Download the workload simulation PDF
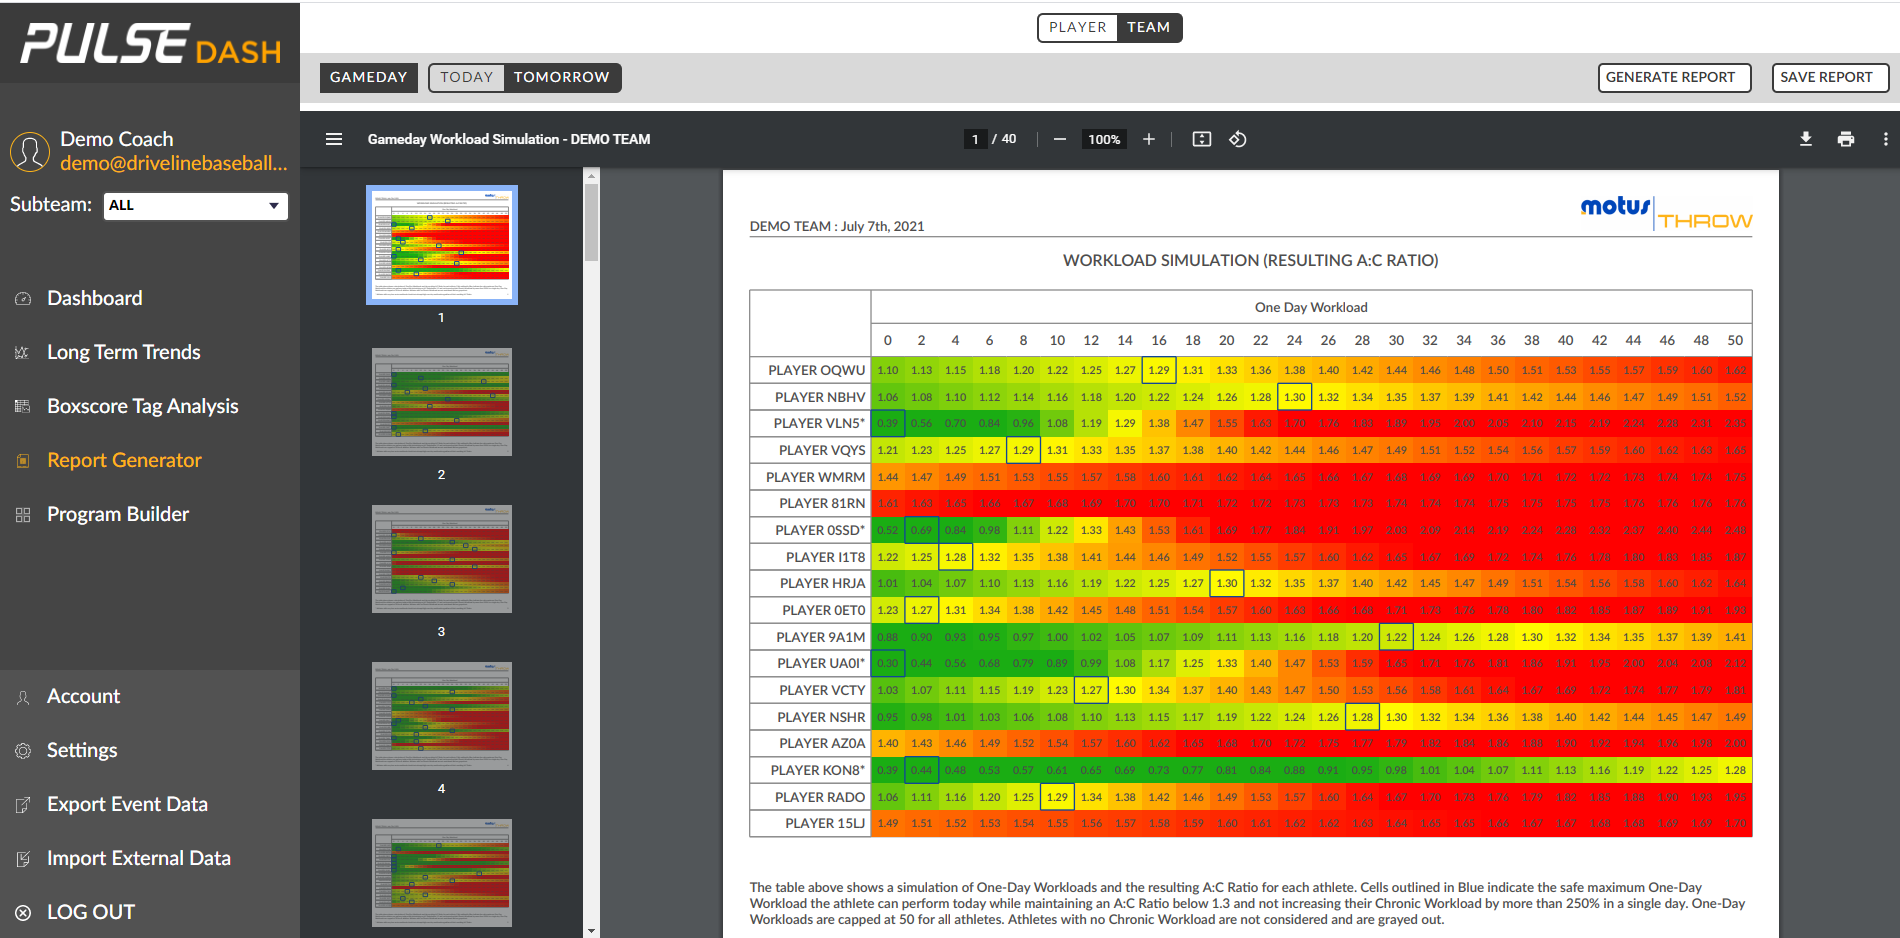Screen dimensions: 1900x938 pyautogui.click(x=1805, y=139)
